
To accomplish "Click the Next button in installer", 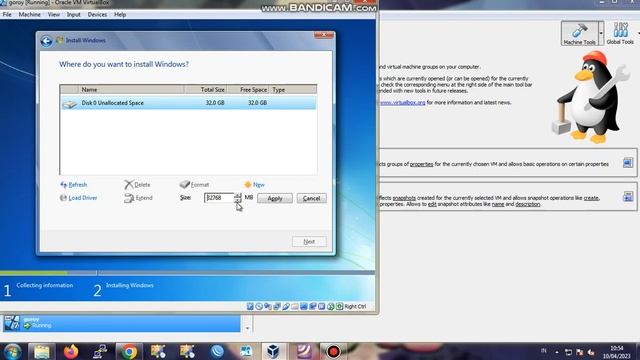I will click(309, 242).
